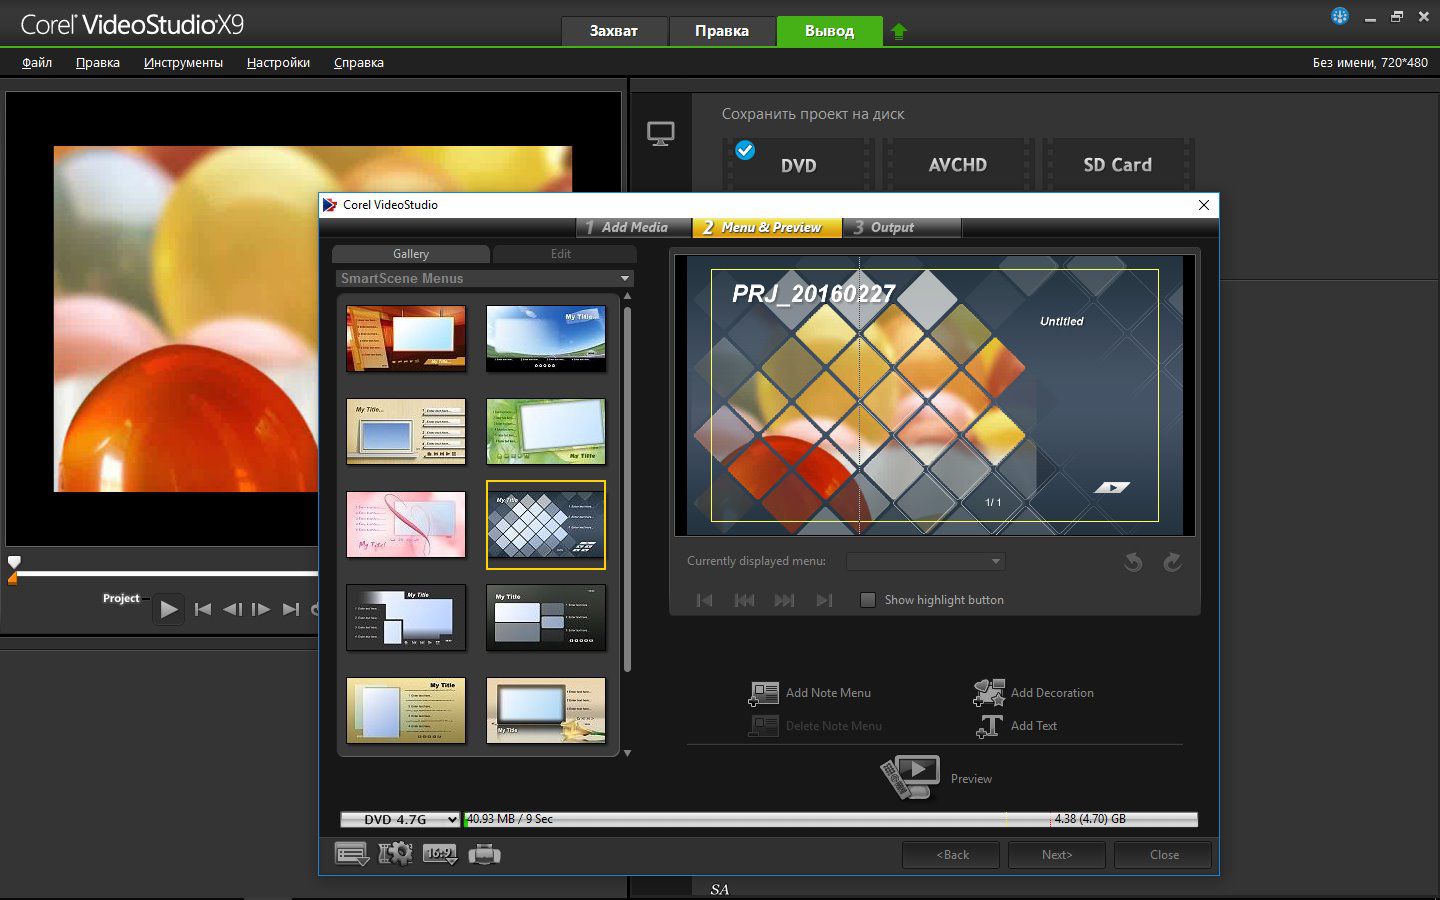Step to next frame in player
The width and height of the screenshot is (1440, 900).
[261, 609]
